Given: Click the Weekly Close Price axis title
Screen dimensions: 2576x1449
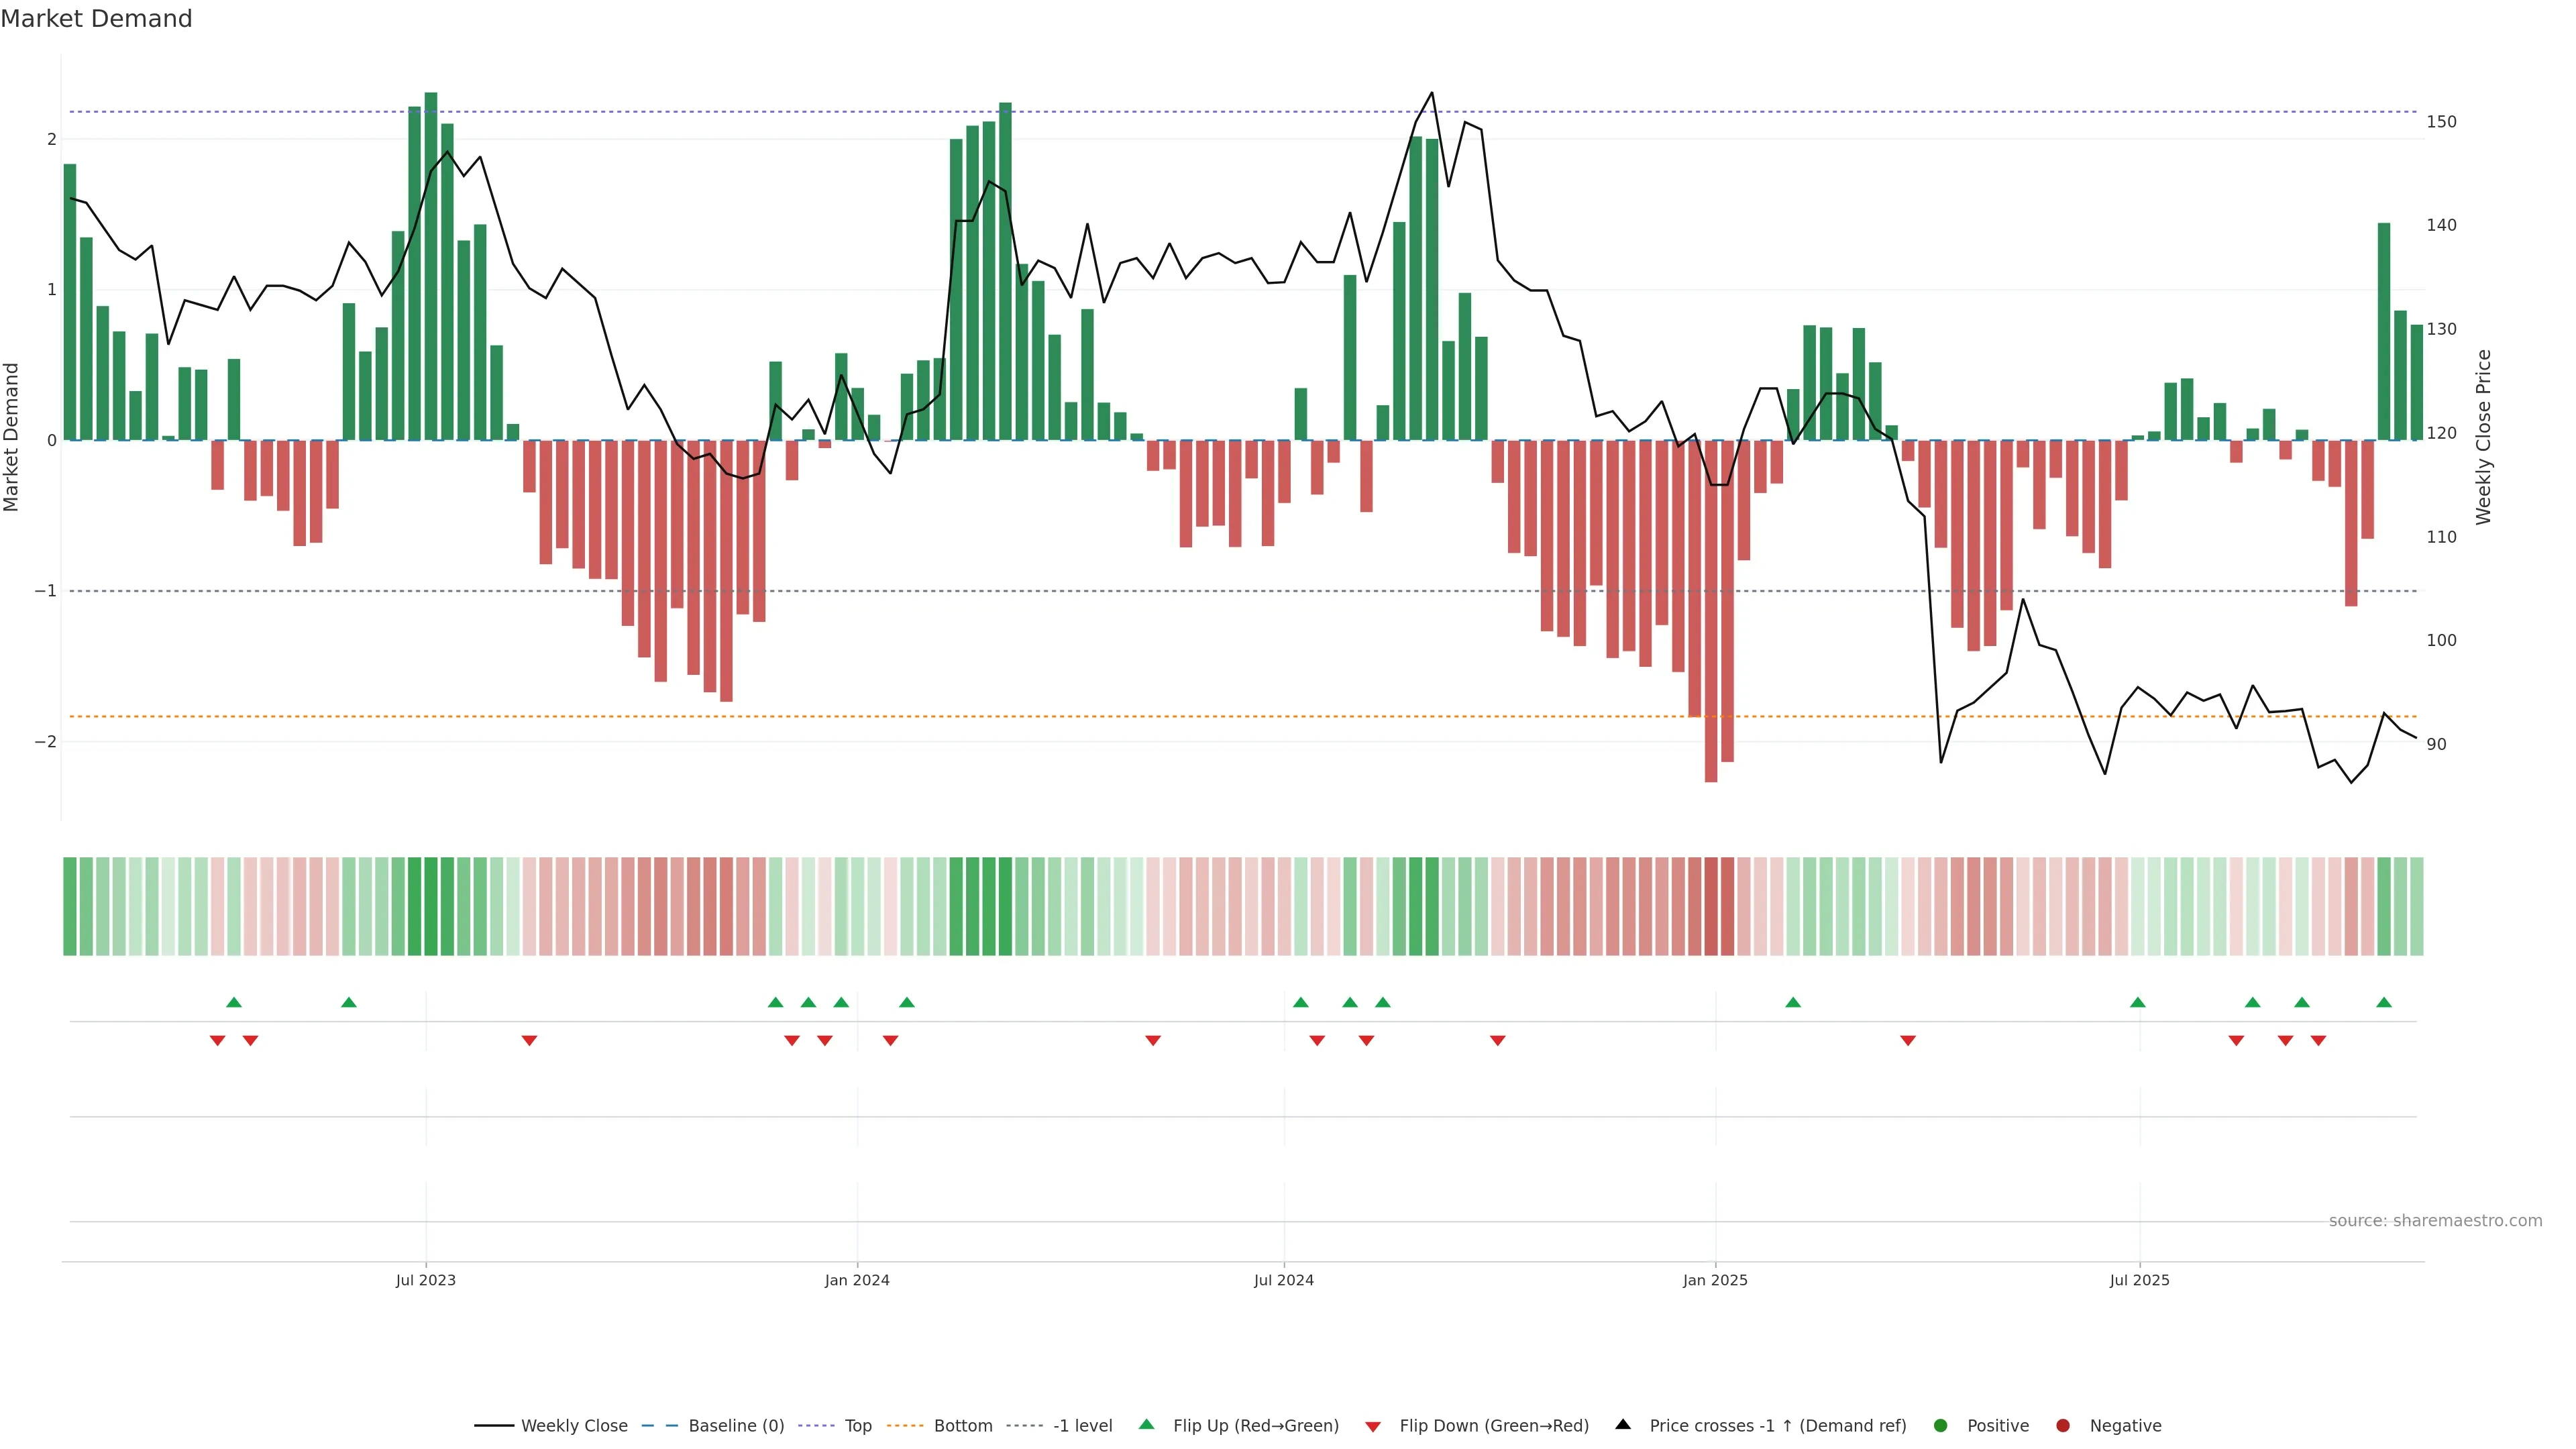Looking at the screenshot, I should (x=2483, y=437).
